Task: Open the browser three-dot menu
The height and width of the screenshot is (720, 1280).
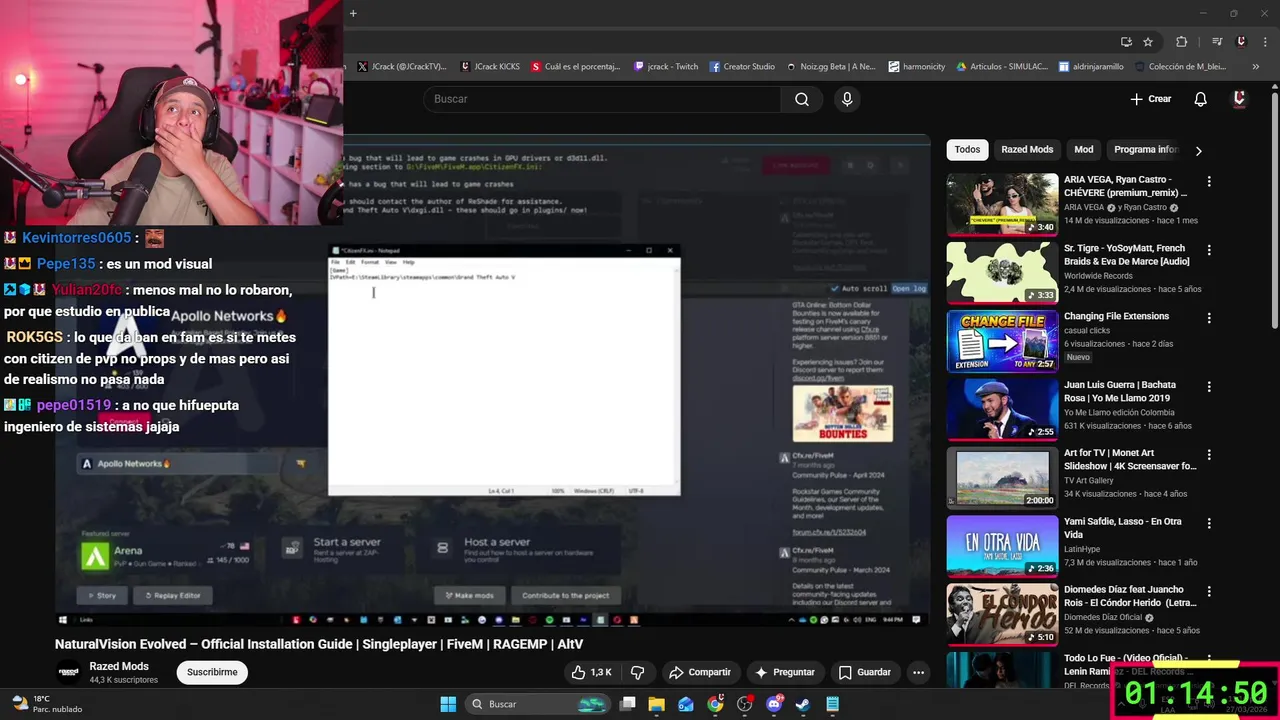Action: pyautogui.click(x=1264, y=42)
